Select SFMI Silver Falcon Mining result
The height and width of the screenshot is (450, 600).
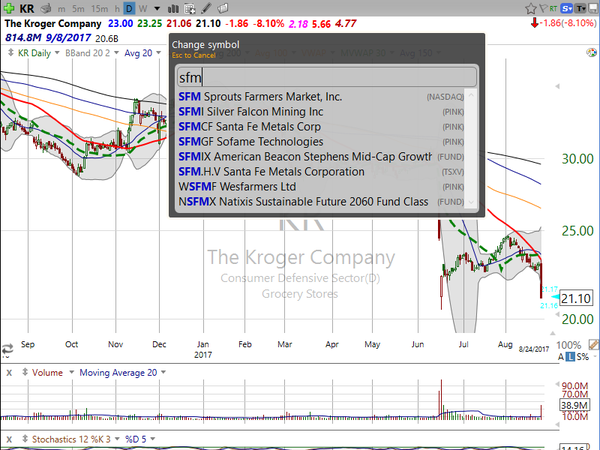[x=321, y=111]
